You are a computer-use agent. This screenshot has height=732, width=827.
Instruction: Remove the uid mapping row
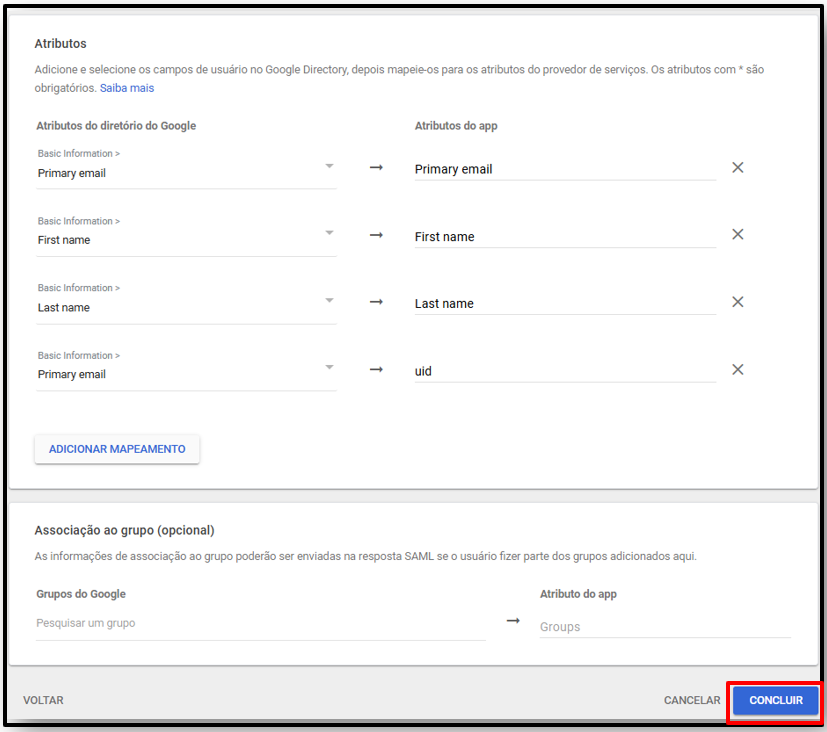coord(737,370)
